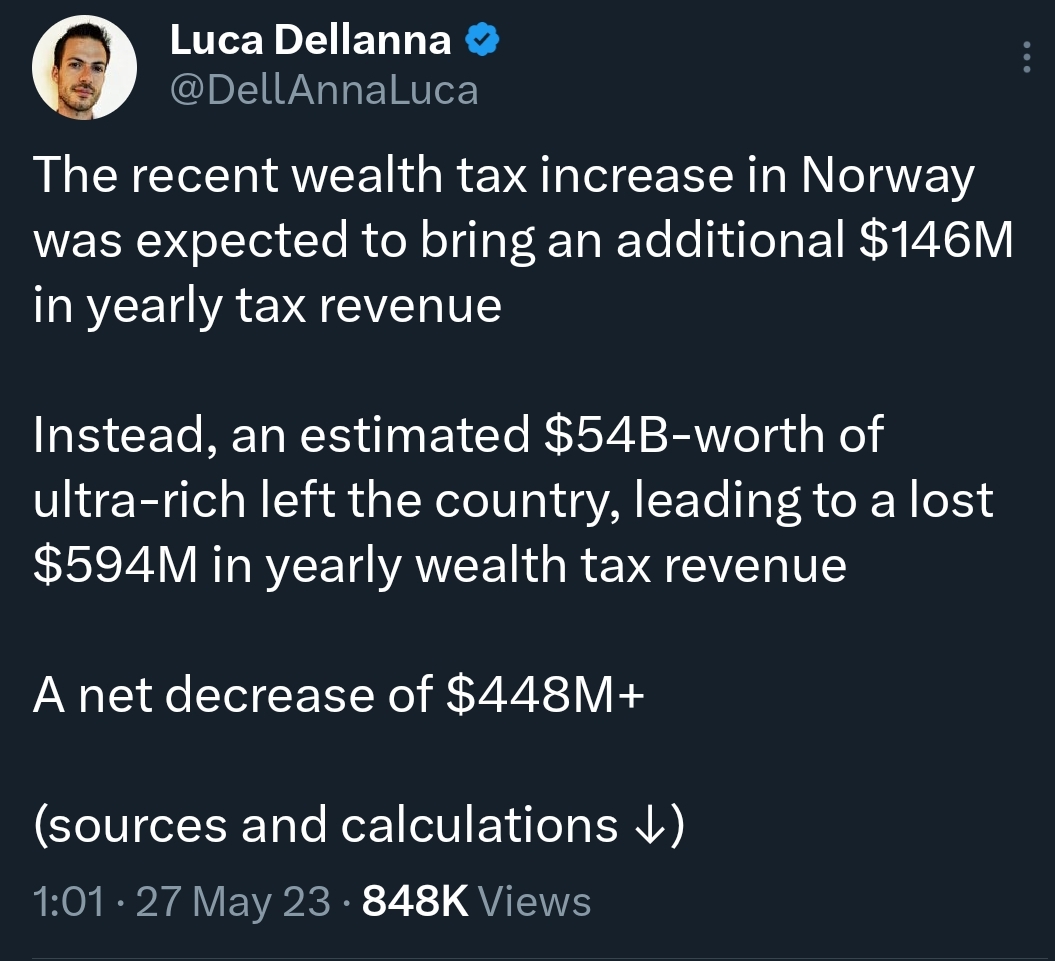
Task: Click the line 'A net decrease of $448M+'
Action: 338,696
